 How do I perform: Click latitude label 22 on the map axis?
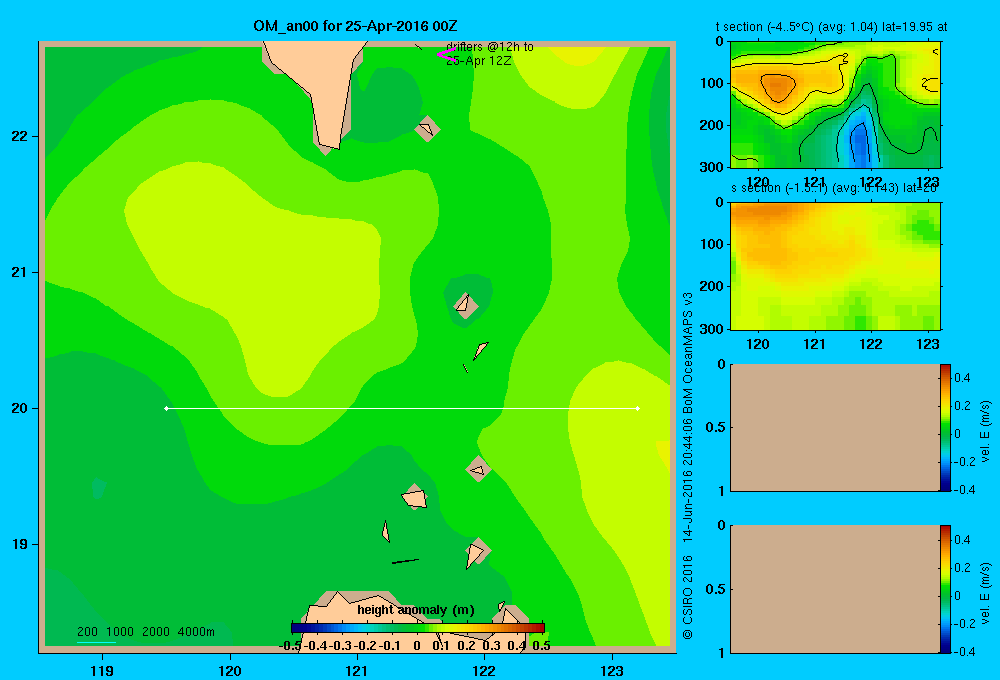[20, 137]
